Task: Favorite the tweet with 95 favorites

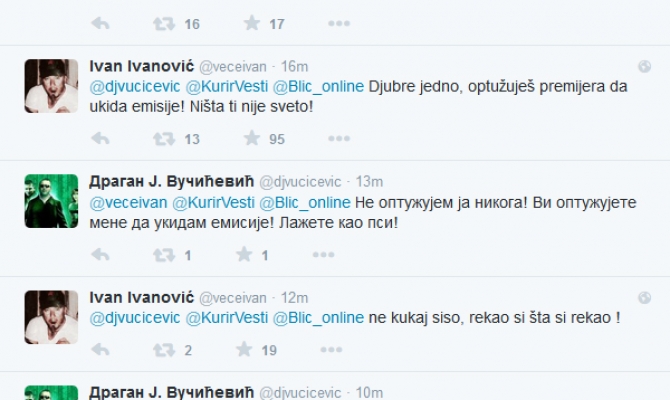Action: click(x=245, y=139)
